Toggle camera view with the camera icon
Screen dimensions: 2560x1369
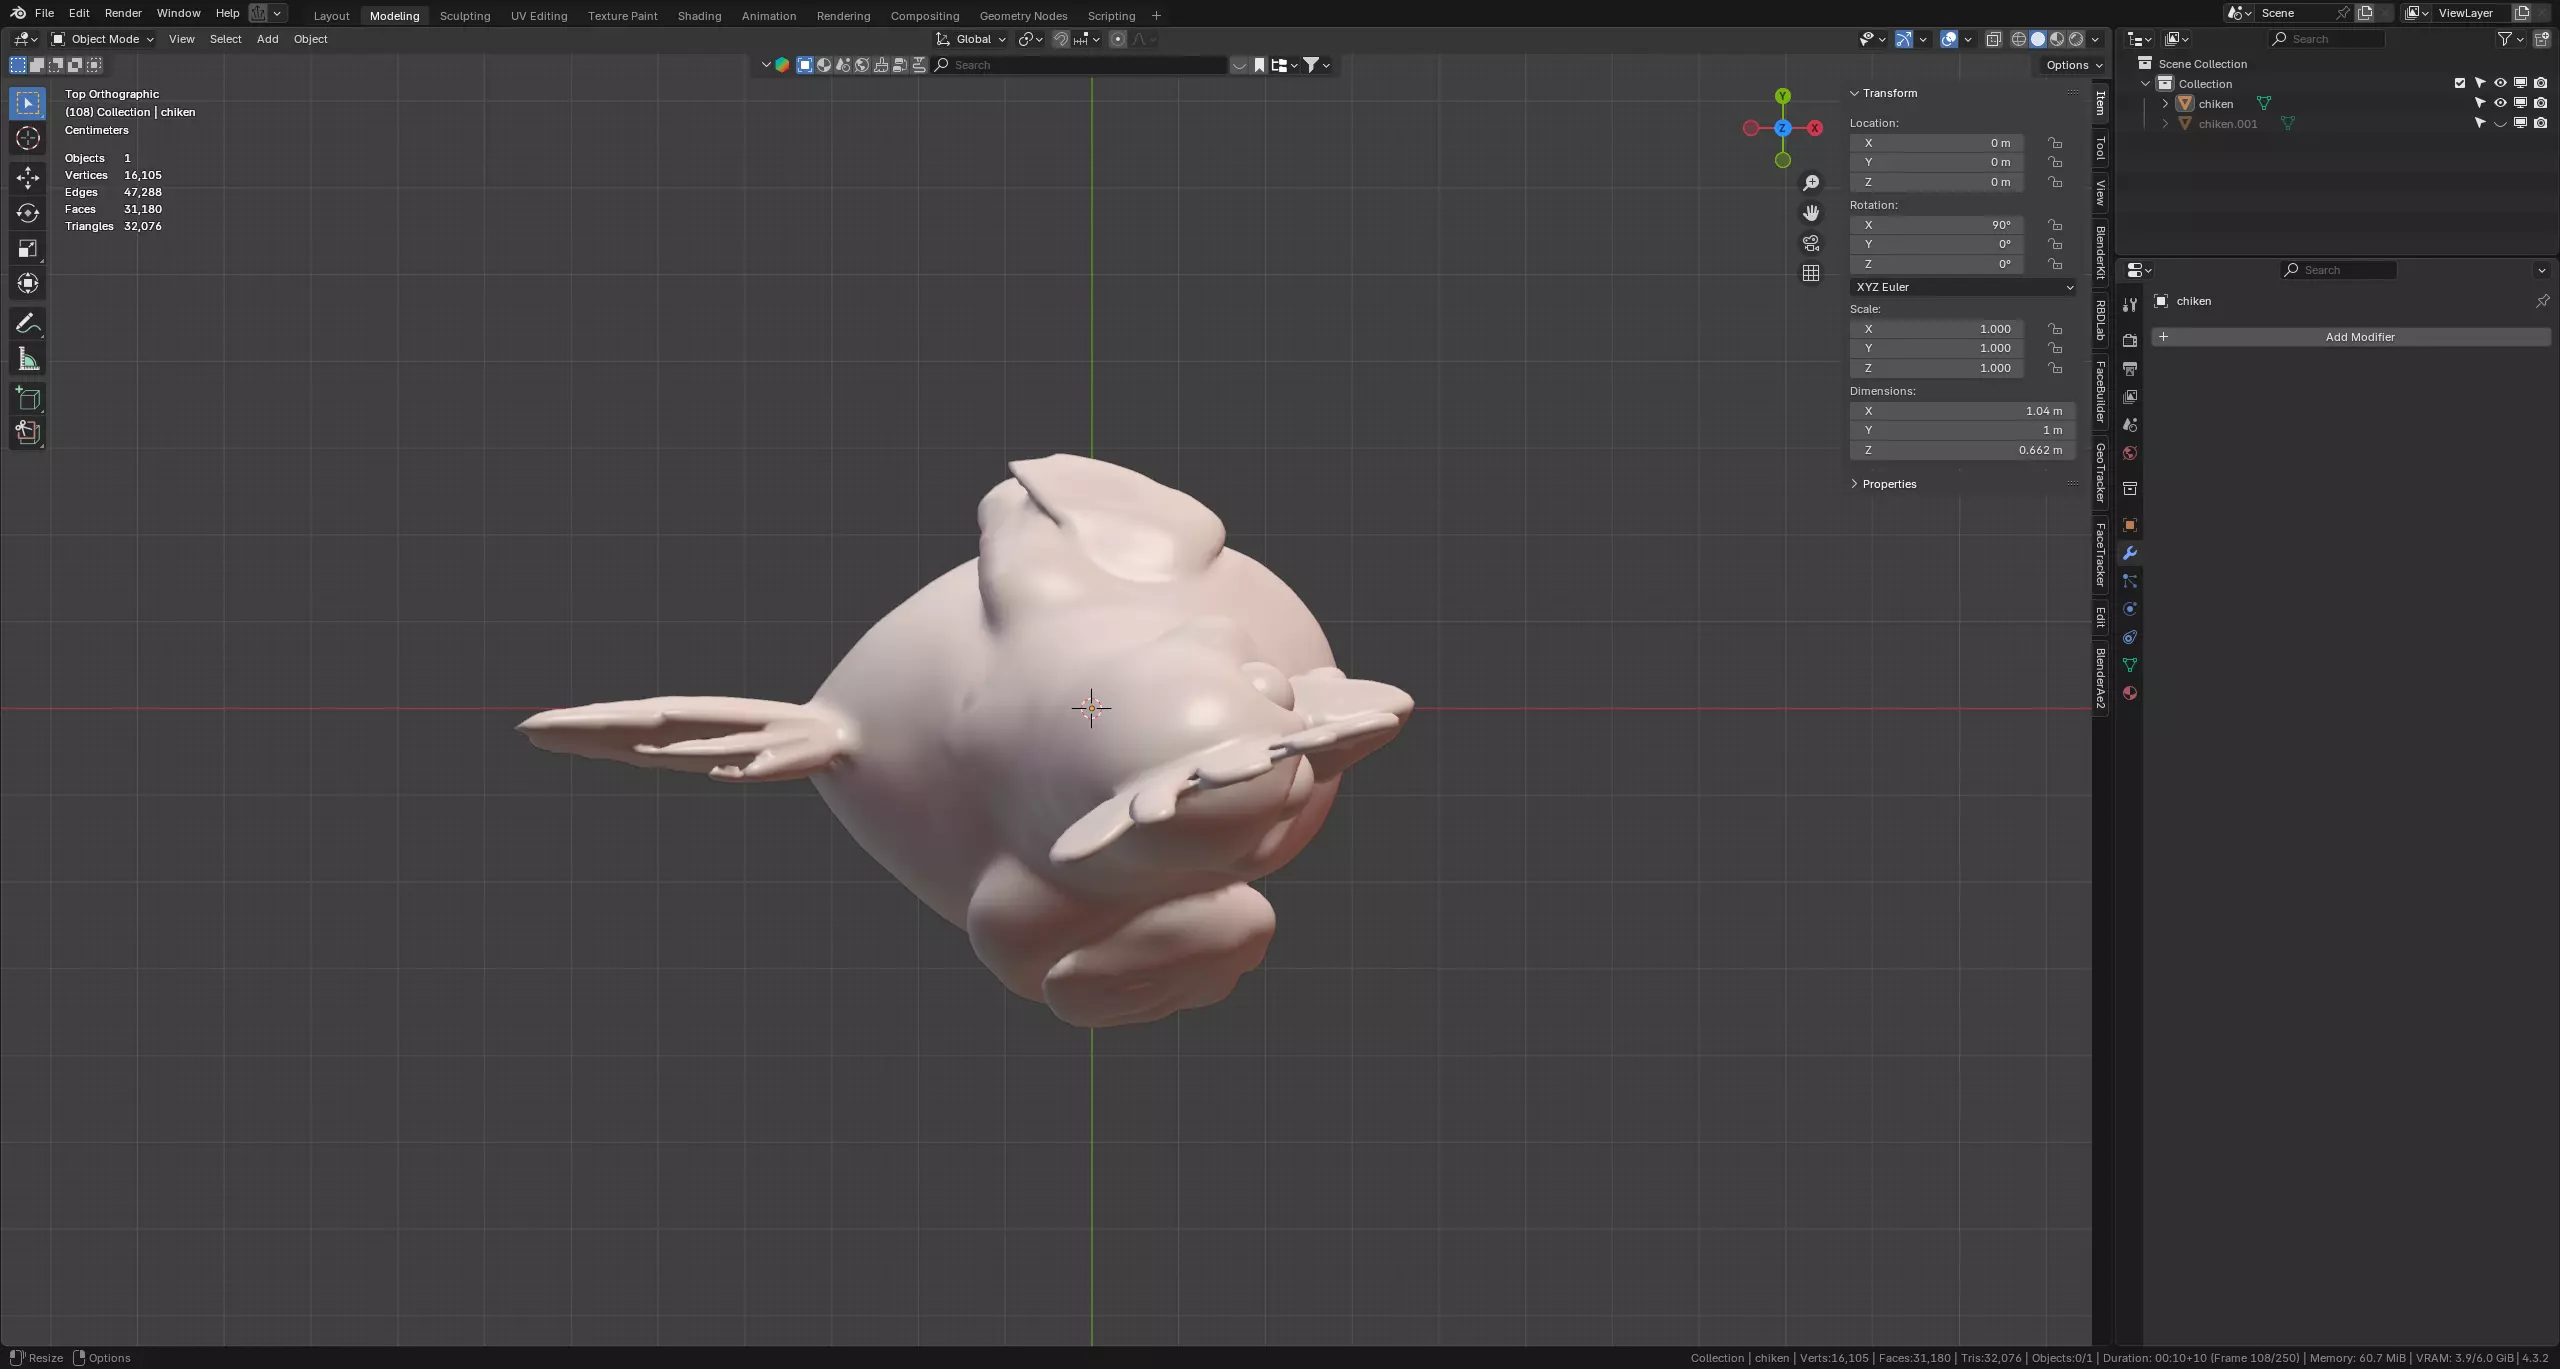tap(1811, 243)
